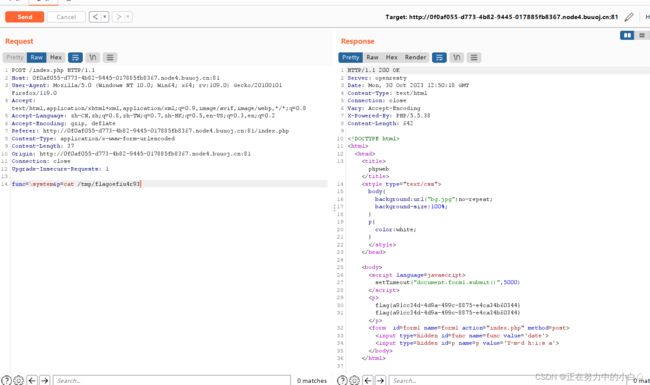Image resolution: width=650 pixels, height=385 pixels.
Task: Open the history forward dropdown arrow
Action: point(128,17)
